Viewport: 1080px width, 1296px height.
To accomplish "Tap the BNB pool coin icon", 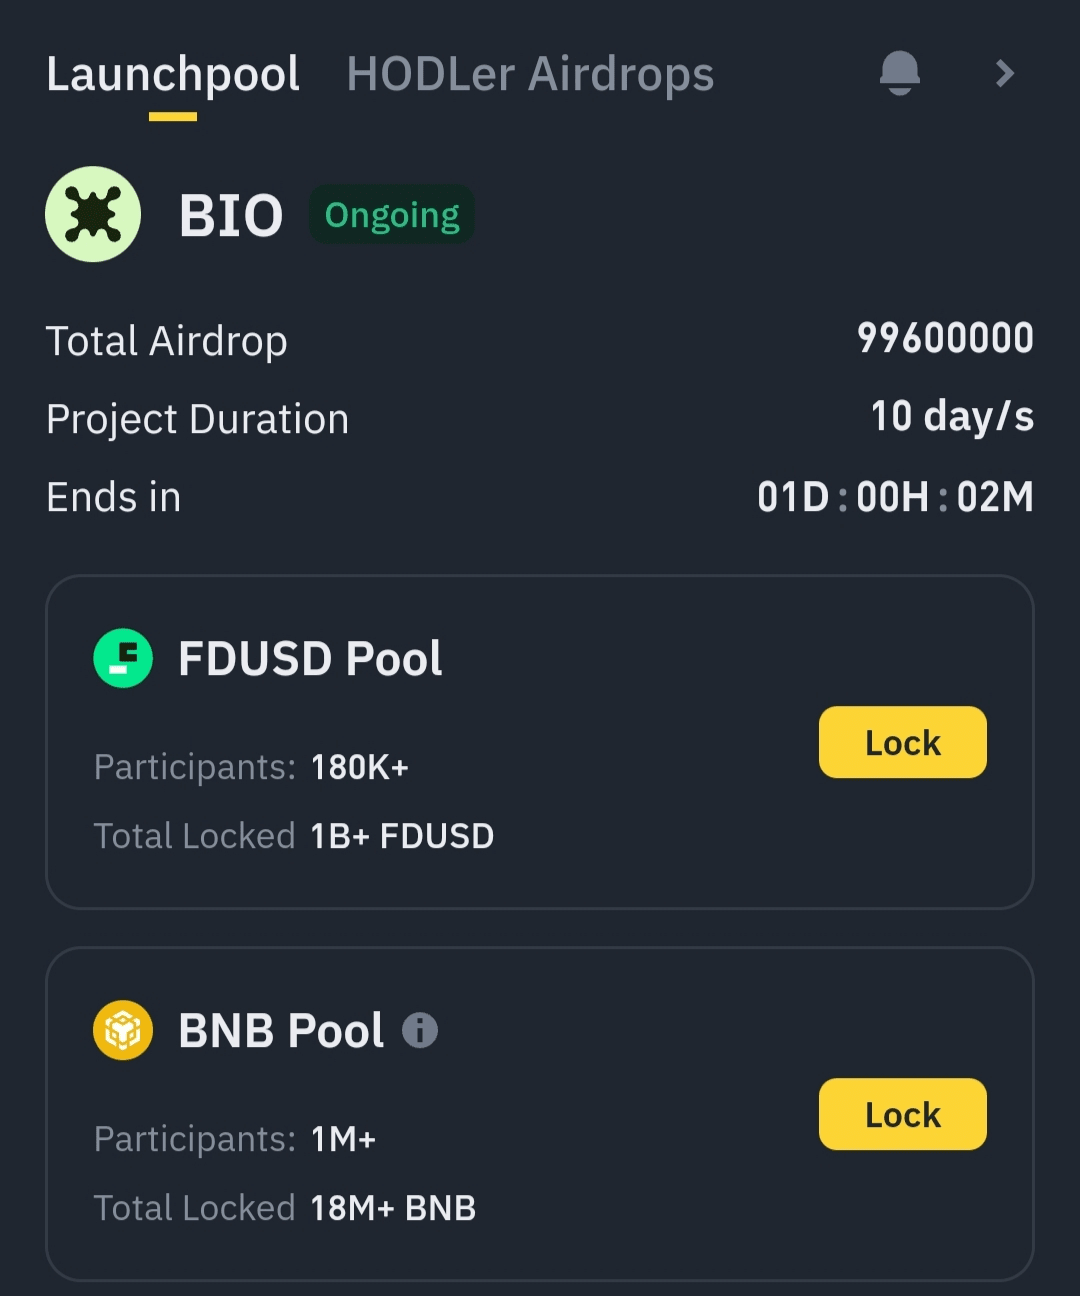I will pyautogui.click(x=123, y=1030).
